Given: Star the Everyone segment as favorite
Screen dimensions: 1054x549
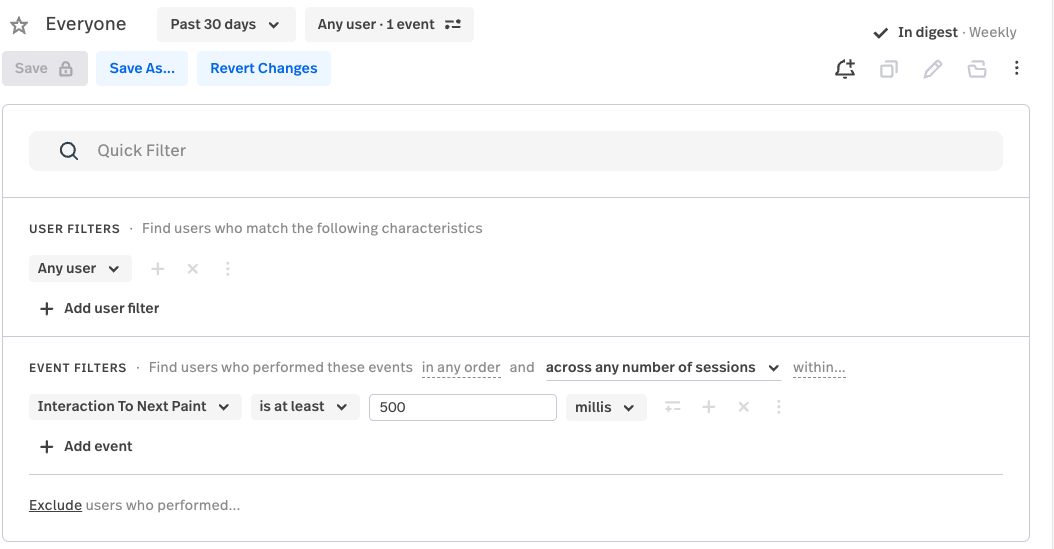Looking at the screenshot, I should pyautogui.click(x=19, y=25).
